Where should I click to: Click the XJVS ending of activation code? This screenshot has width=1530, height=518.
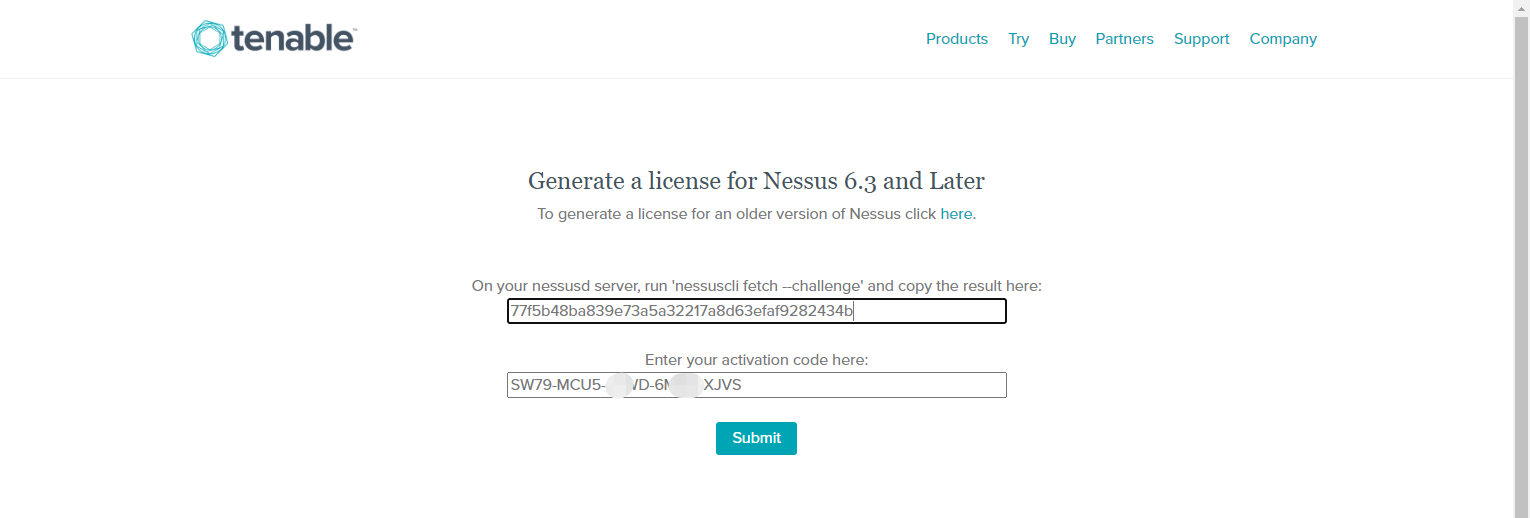722,385
